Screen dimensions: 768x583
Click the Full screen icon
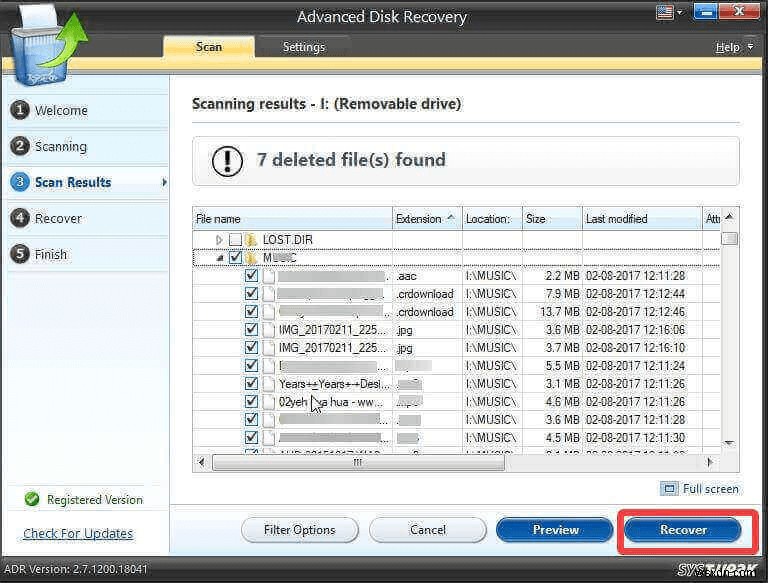[669, 489]
